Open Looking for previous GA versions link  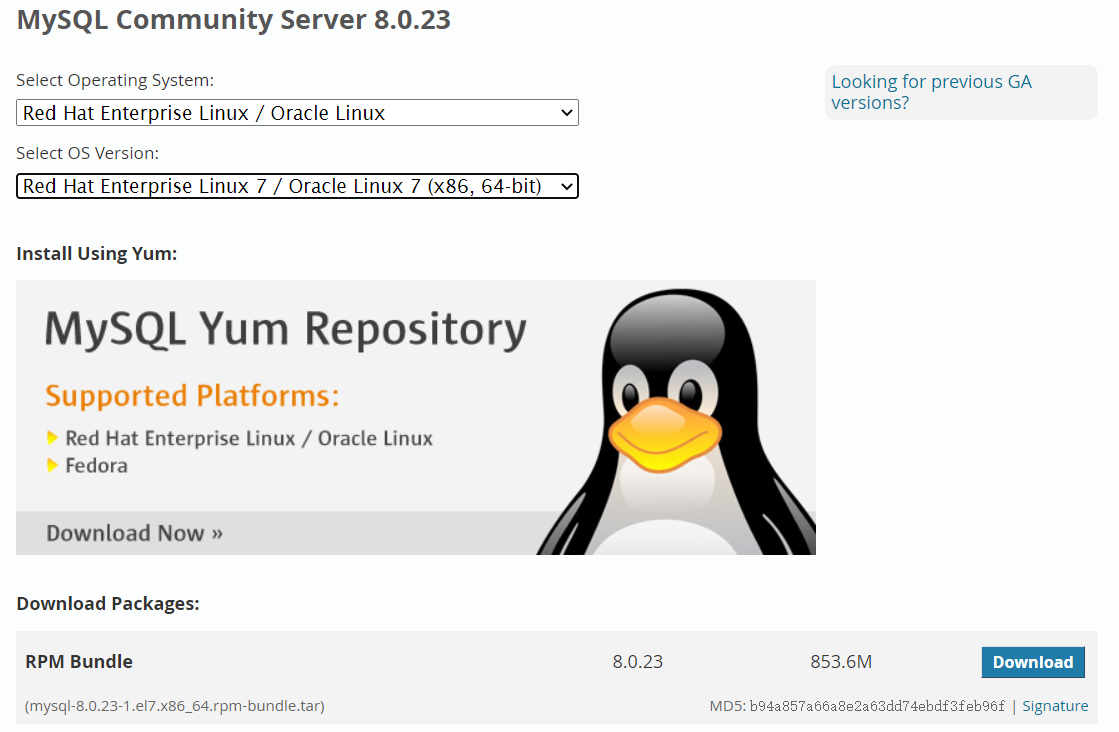pos(931,92)
